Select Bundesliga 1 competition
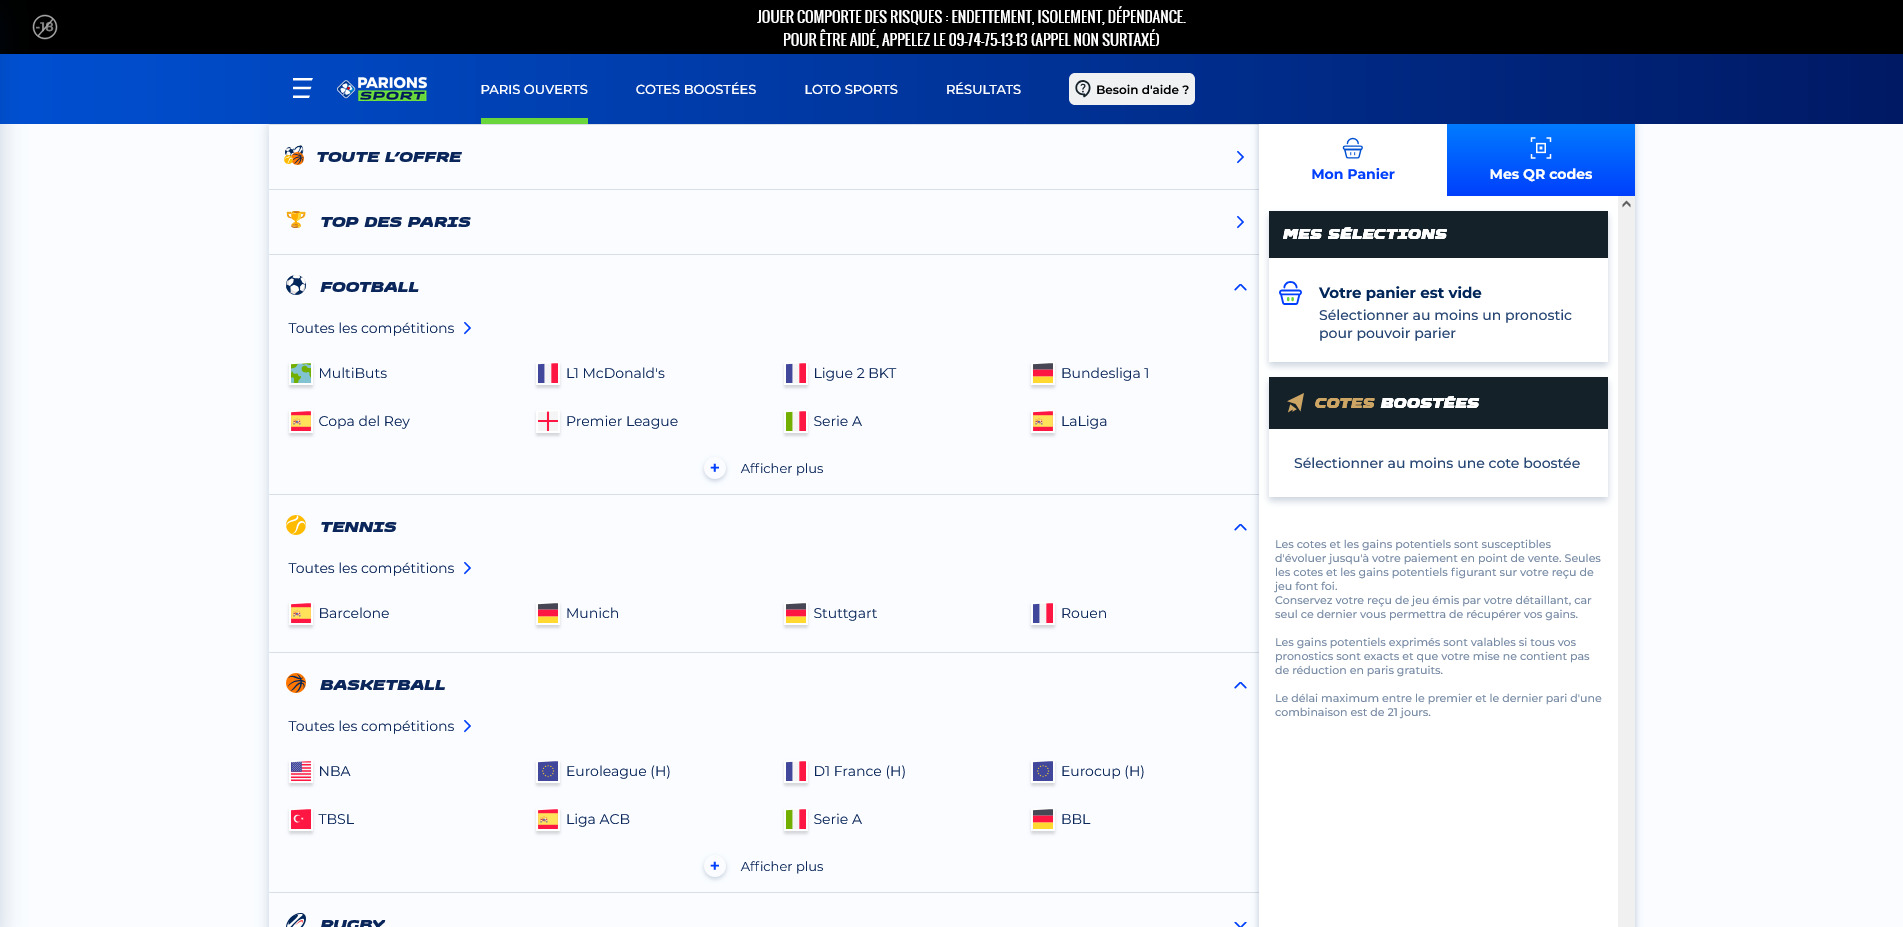Image resolution: width=1903 pixels, height=927 pixels. tap(1091, 373)
